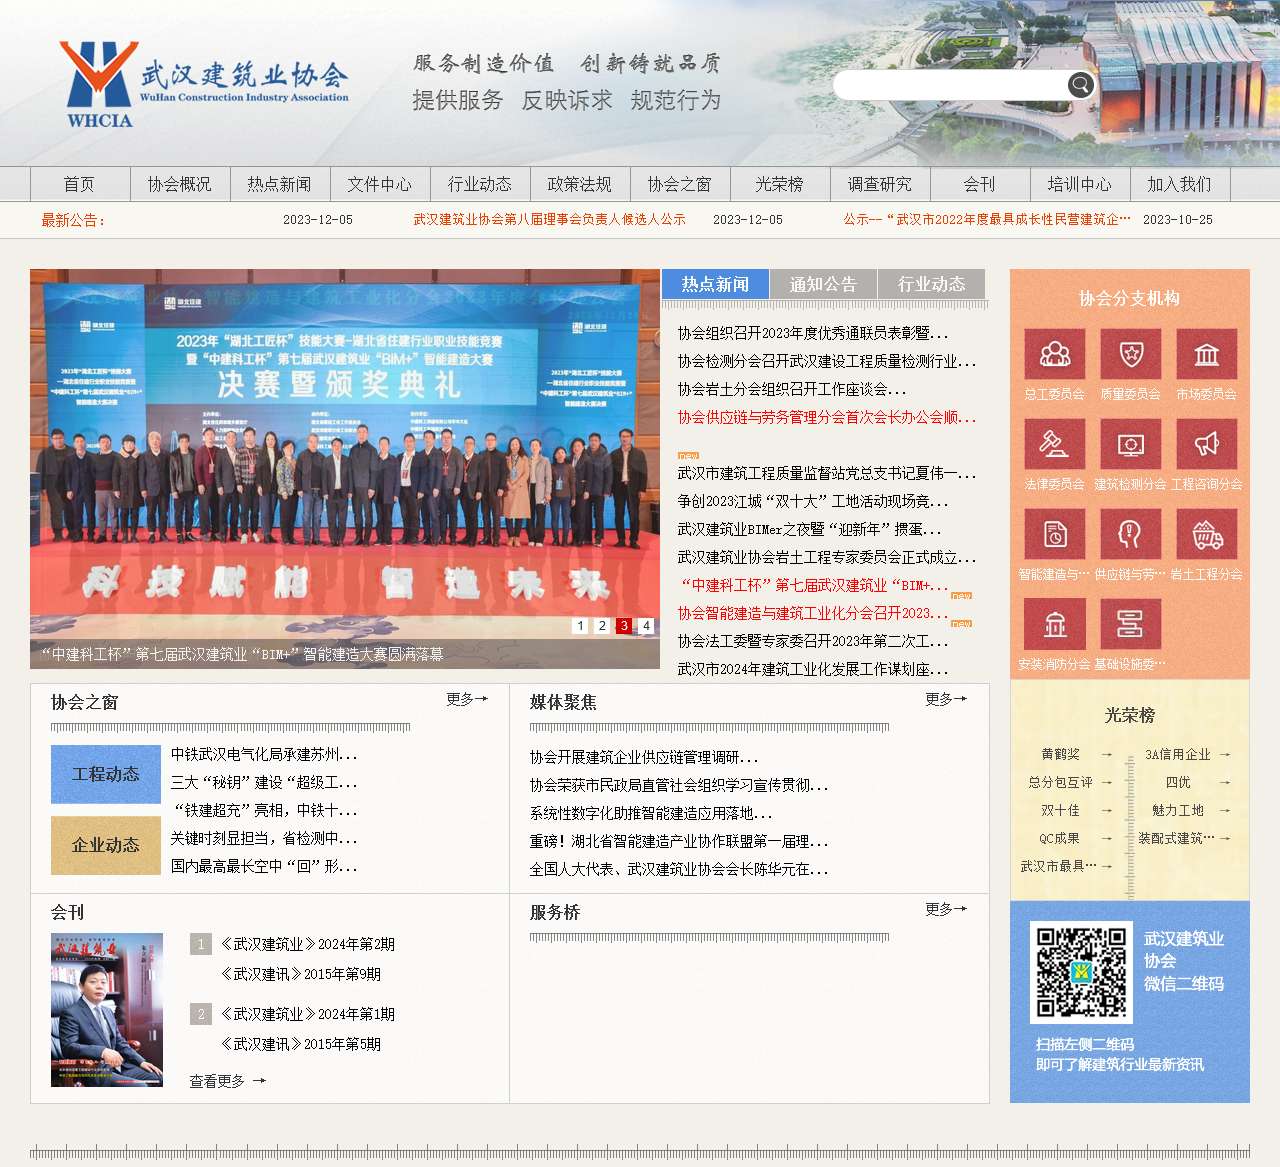Open 法律委员会 via the gavel icon
This screenshot has height=1167, width=1280.
pyautogui.click(x=1055, y=443)
